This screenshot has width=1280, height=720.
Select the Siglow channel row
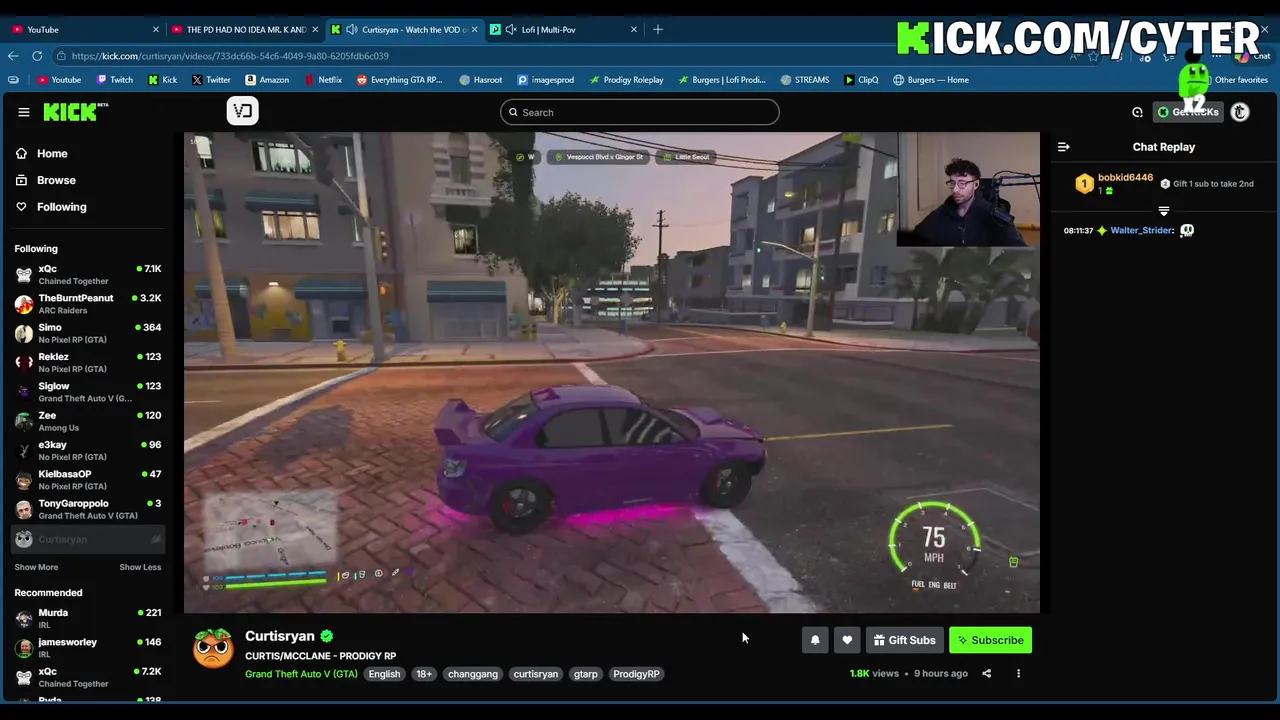point(87,392)
